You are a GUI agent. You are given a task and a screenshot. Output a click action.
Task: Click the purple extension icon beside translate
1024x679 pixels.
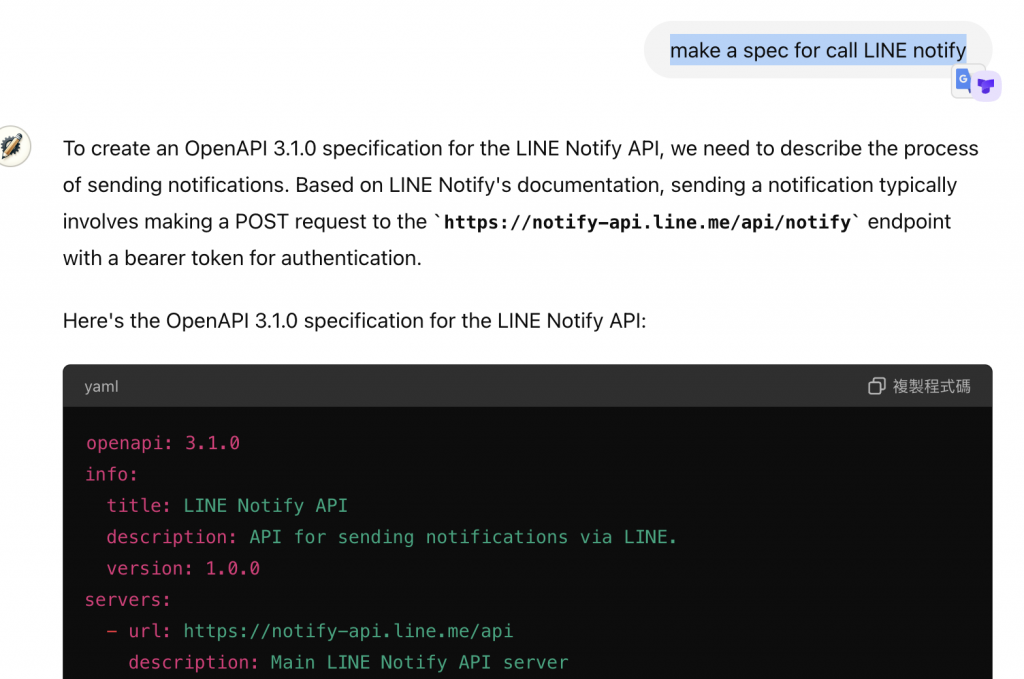pos(986,86)
